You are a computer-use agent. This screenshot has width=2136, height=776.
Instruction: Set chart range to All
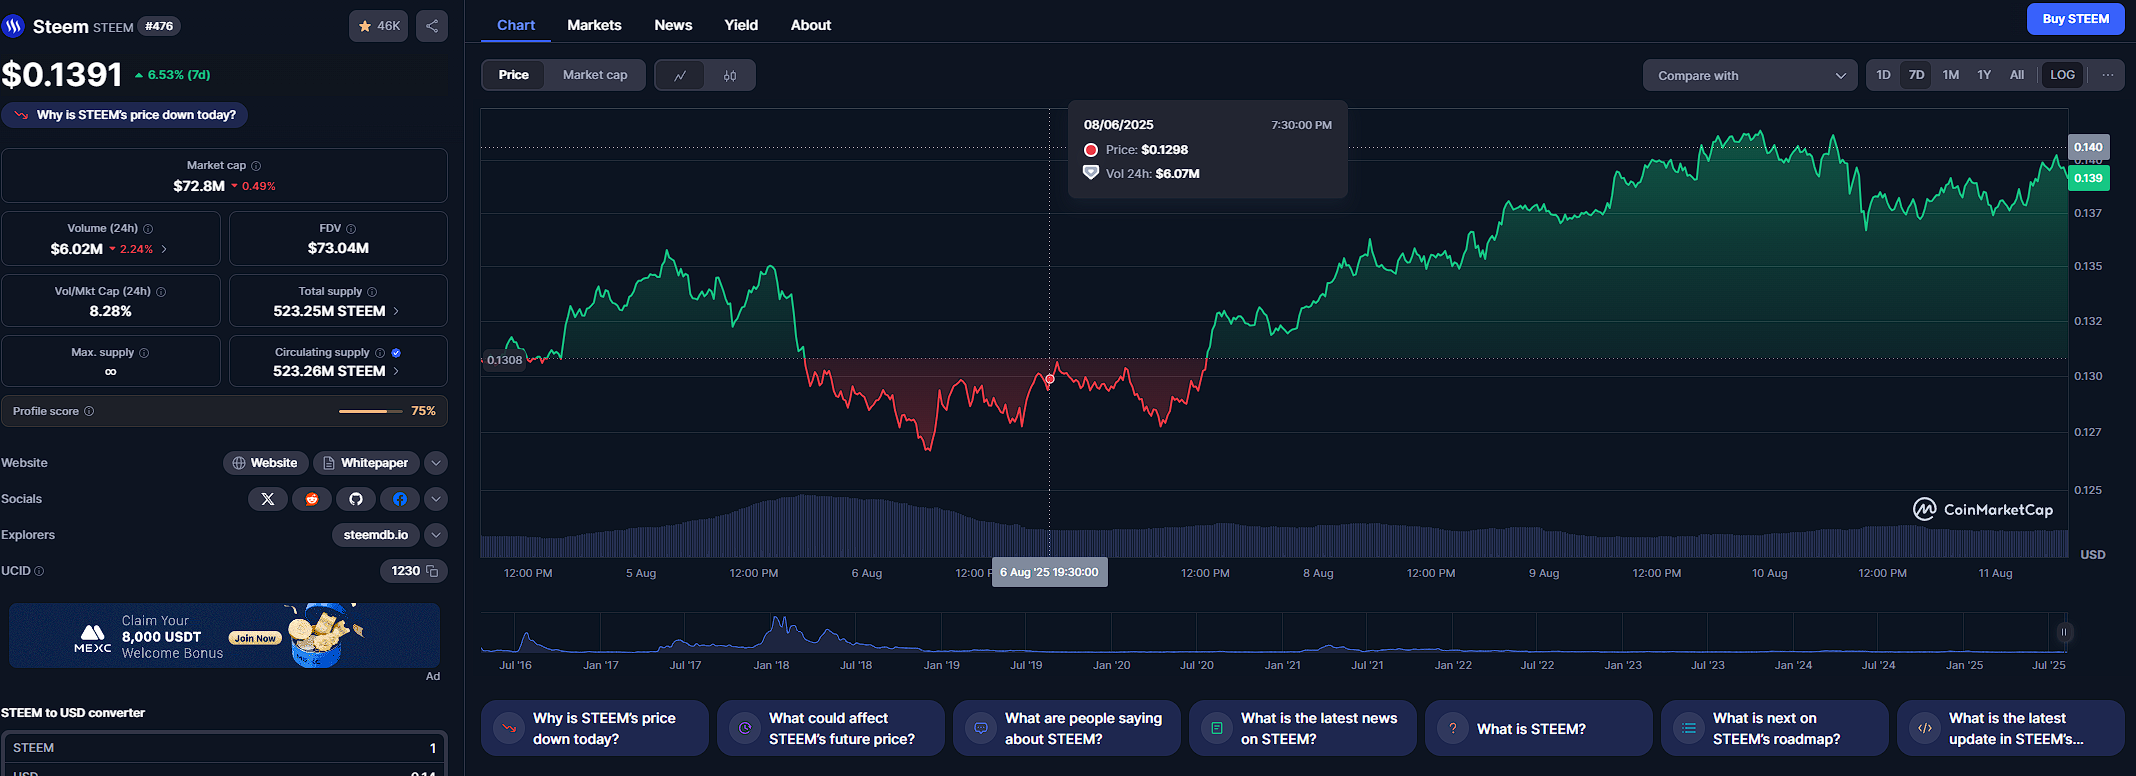pos(2017,75)
